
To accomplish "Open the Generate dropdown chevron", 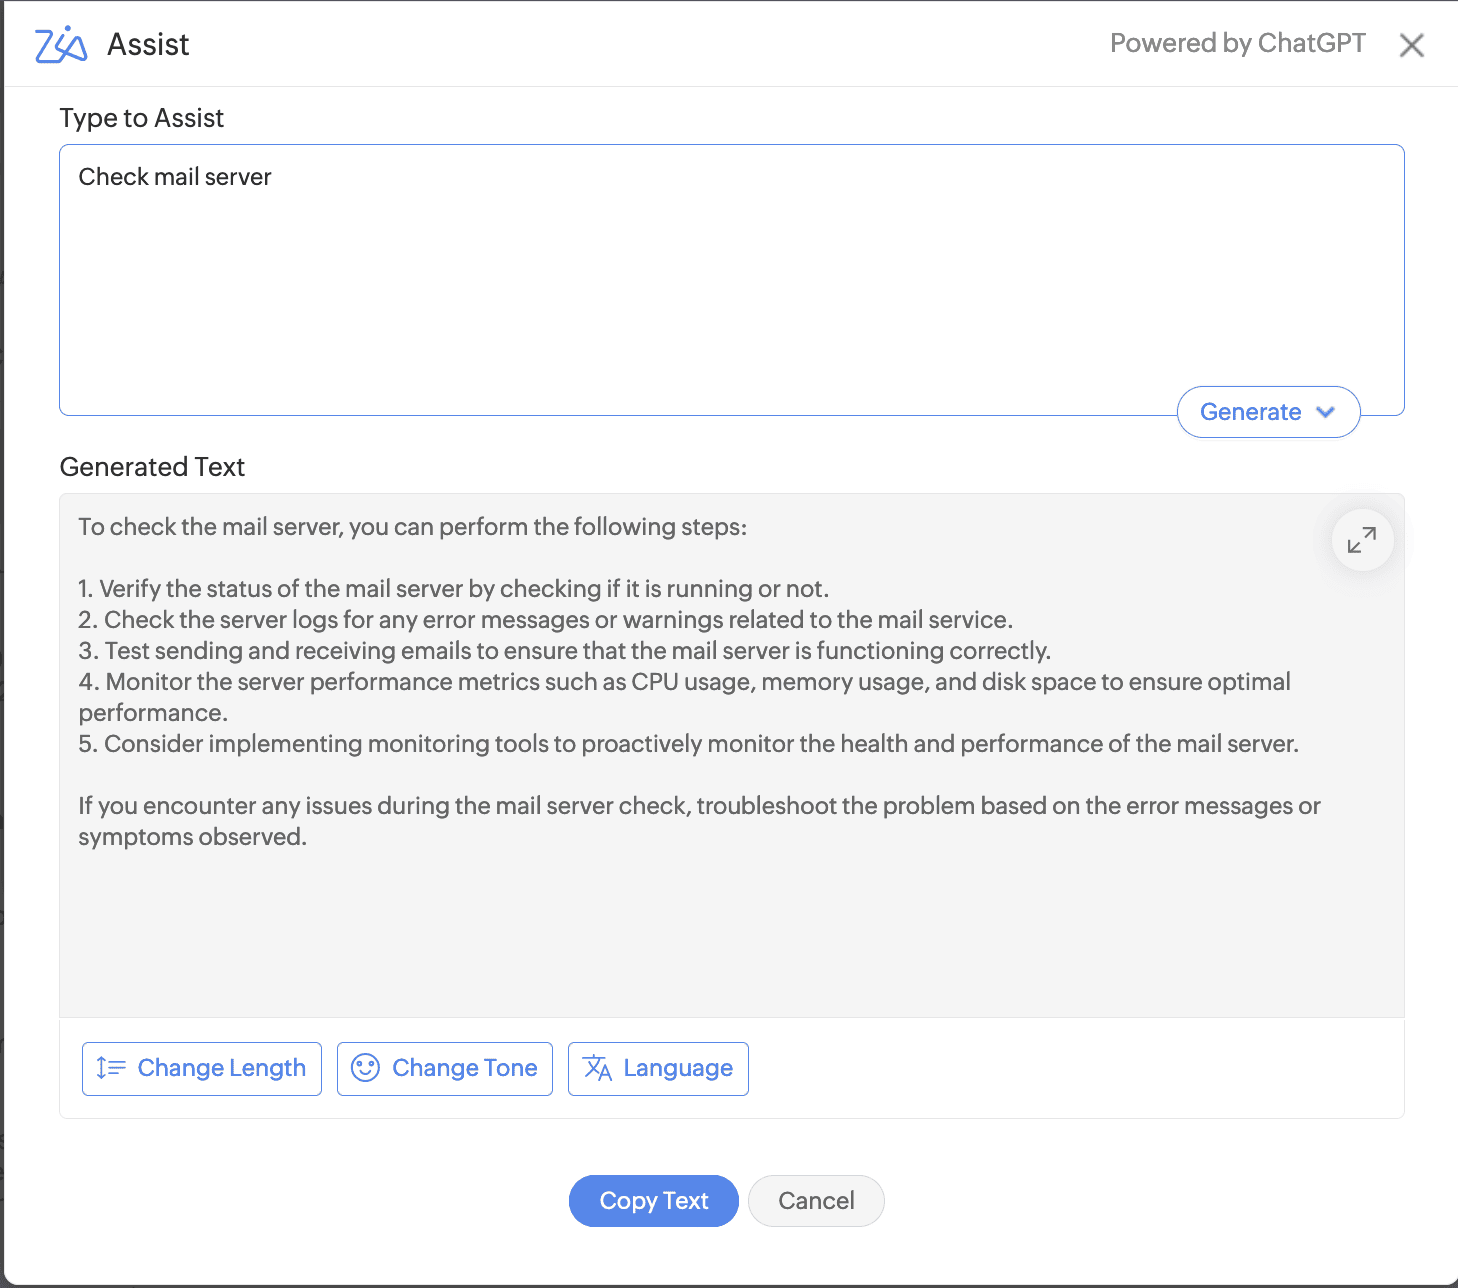I will (1326, 412).
